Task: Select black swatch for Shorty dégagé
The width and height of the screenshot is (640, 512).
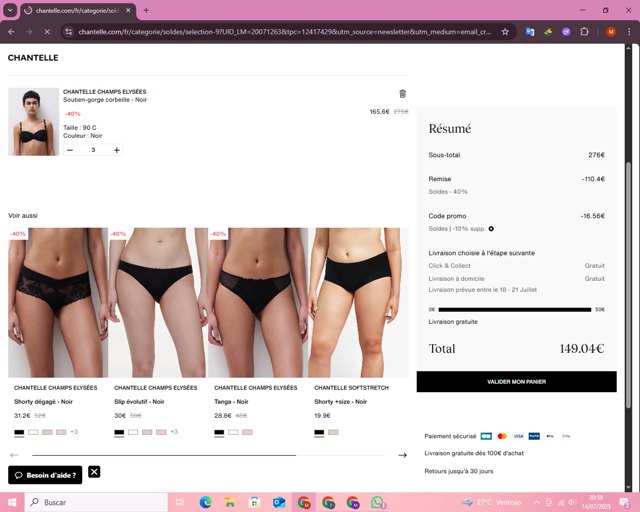Action: coord(19,432)
